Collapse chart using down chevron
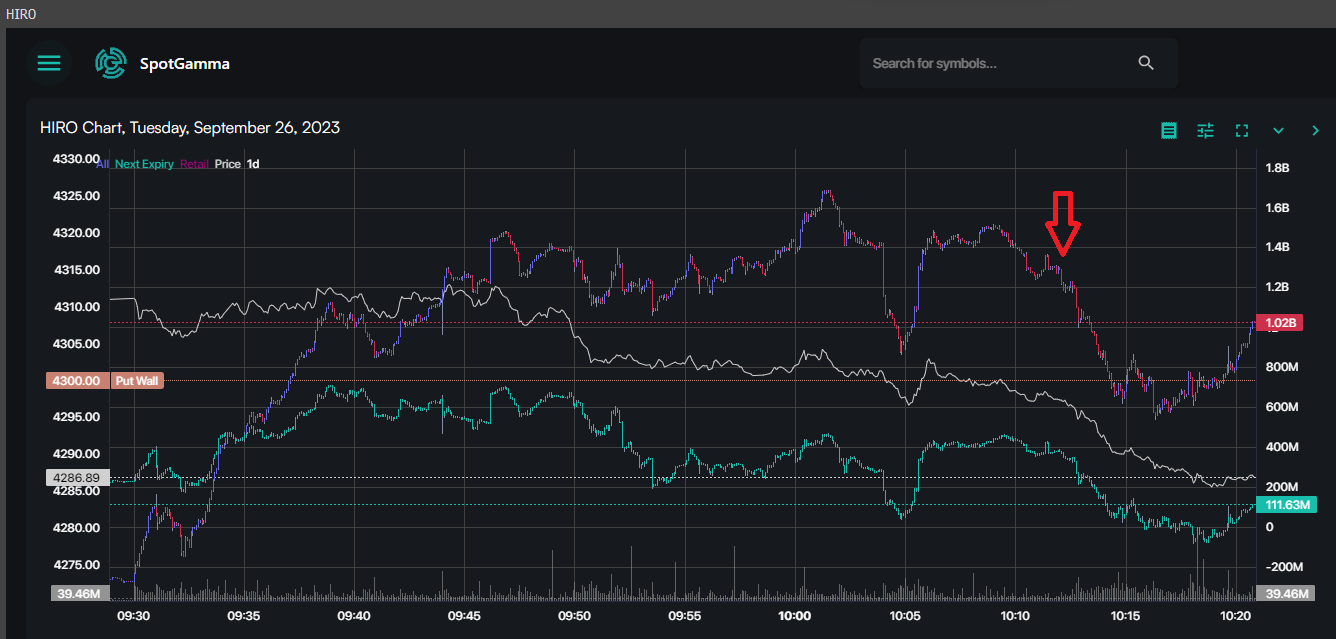Viewport: 1336px width, 639px height. tap(1278, 130)
